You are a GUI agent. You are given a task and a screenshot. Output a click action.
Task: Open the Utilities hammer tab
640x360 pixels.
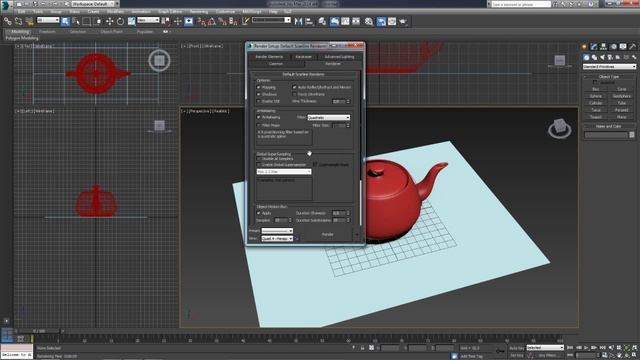(x=632, y=47)
